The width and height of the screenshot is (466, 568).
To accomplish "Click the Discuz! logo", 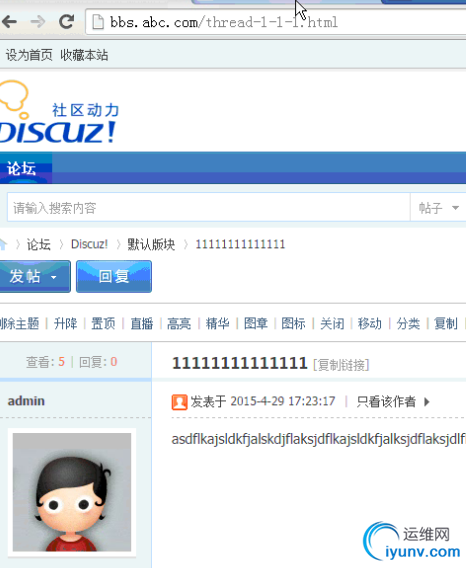I will [58, 112].
